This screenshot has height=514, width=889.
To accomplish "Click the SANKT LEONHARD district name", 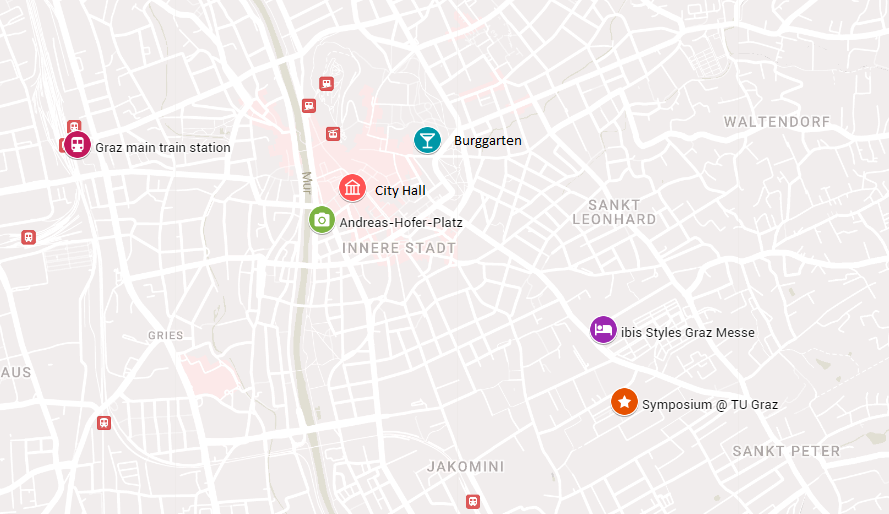I will pyautogui.click(x=614, y=212).
